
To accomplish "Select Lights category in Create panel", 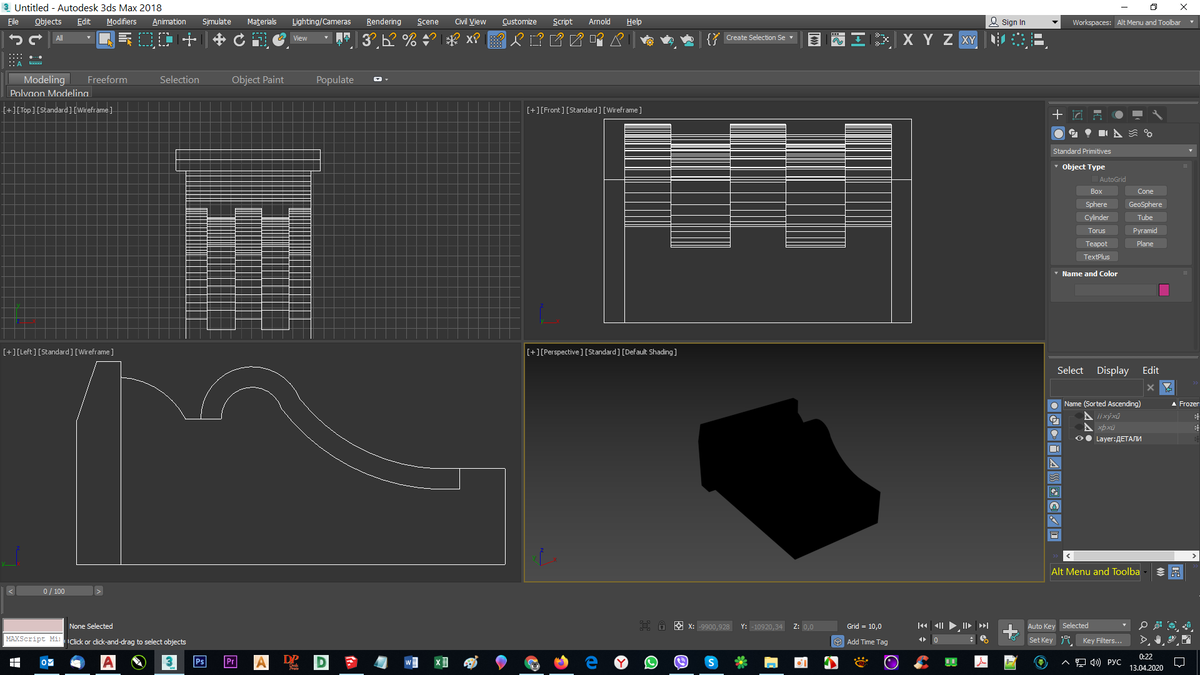I will (1088, 133).
